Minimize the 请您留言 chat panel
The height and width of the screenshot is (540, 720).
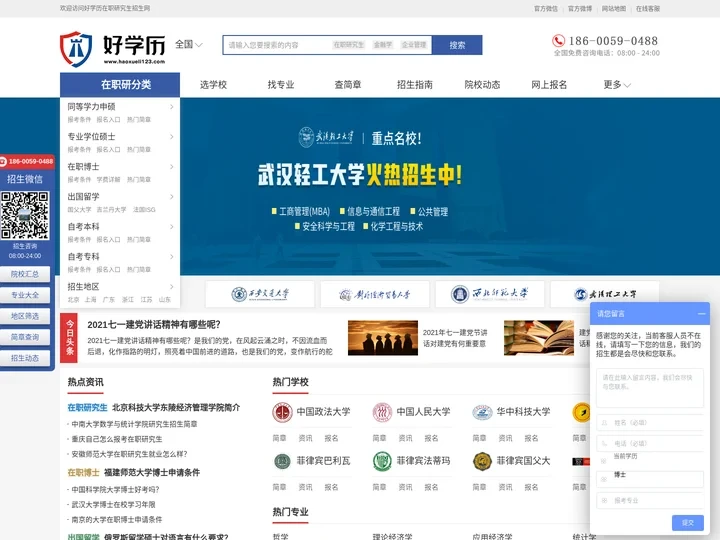pos(701,314)
